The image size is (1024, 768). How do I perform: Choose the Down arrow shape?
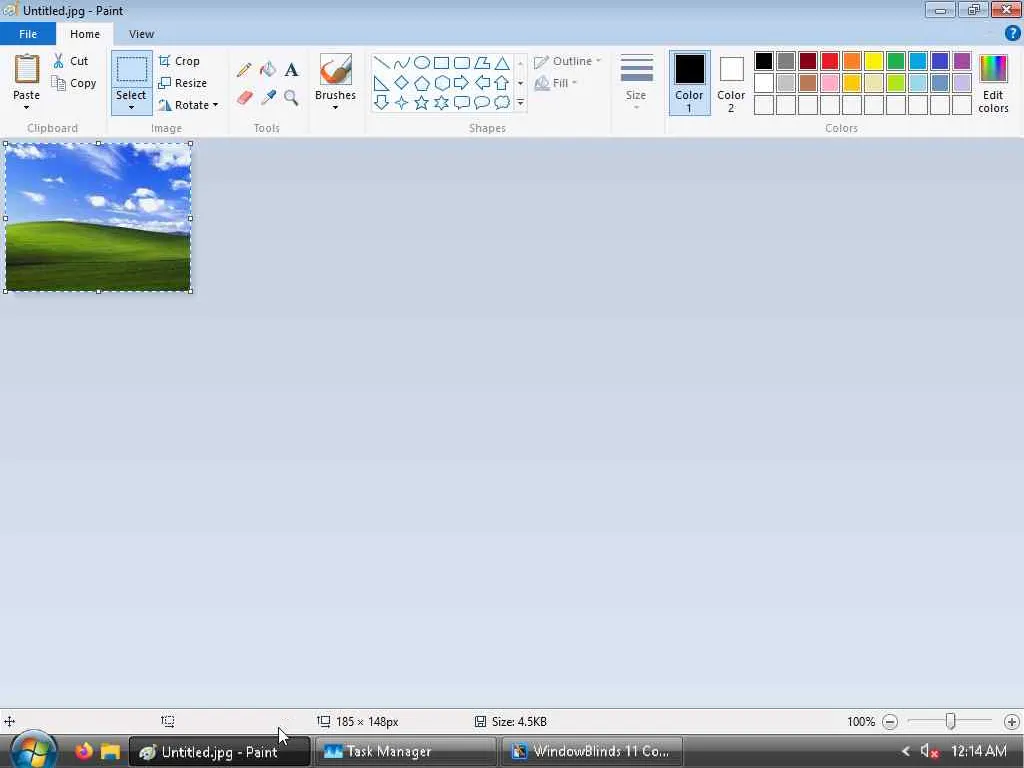pos(381,103)
